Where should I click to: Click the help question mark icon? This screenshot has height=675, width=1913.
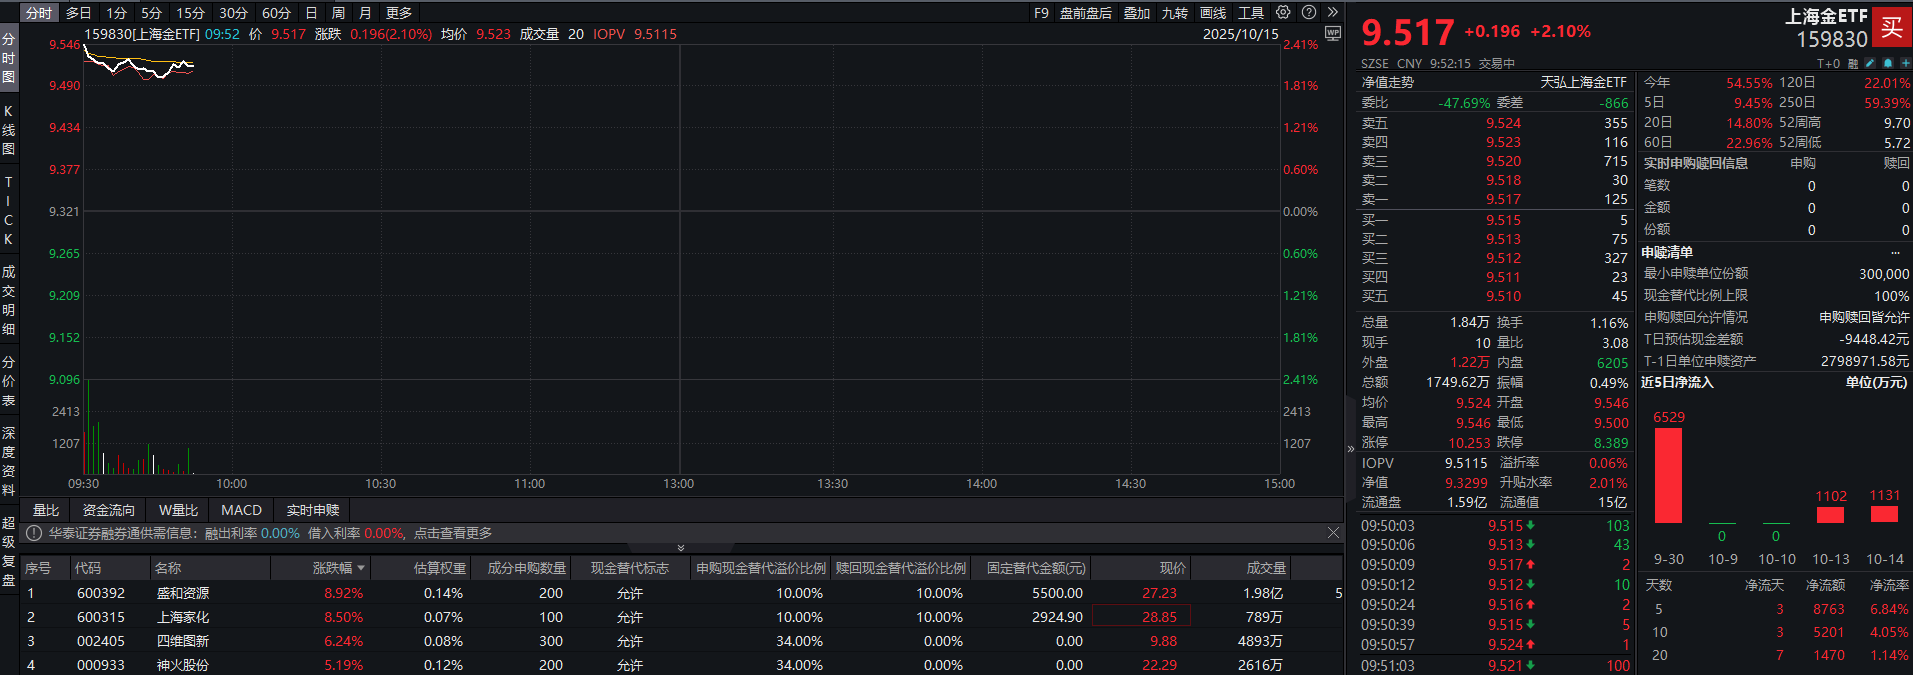click(x=1309, y=13)
